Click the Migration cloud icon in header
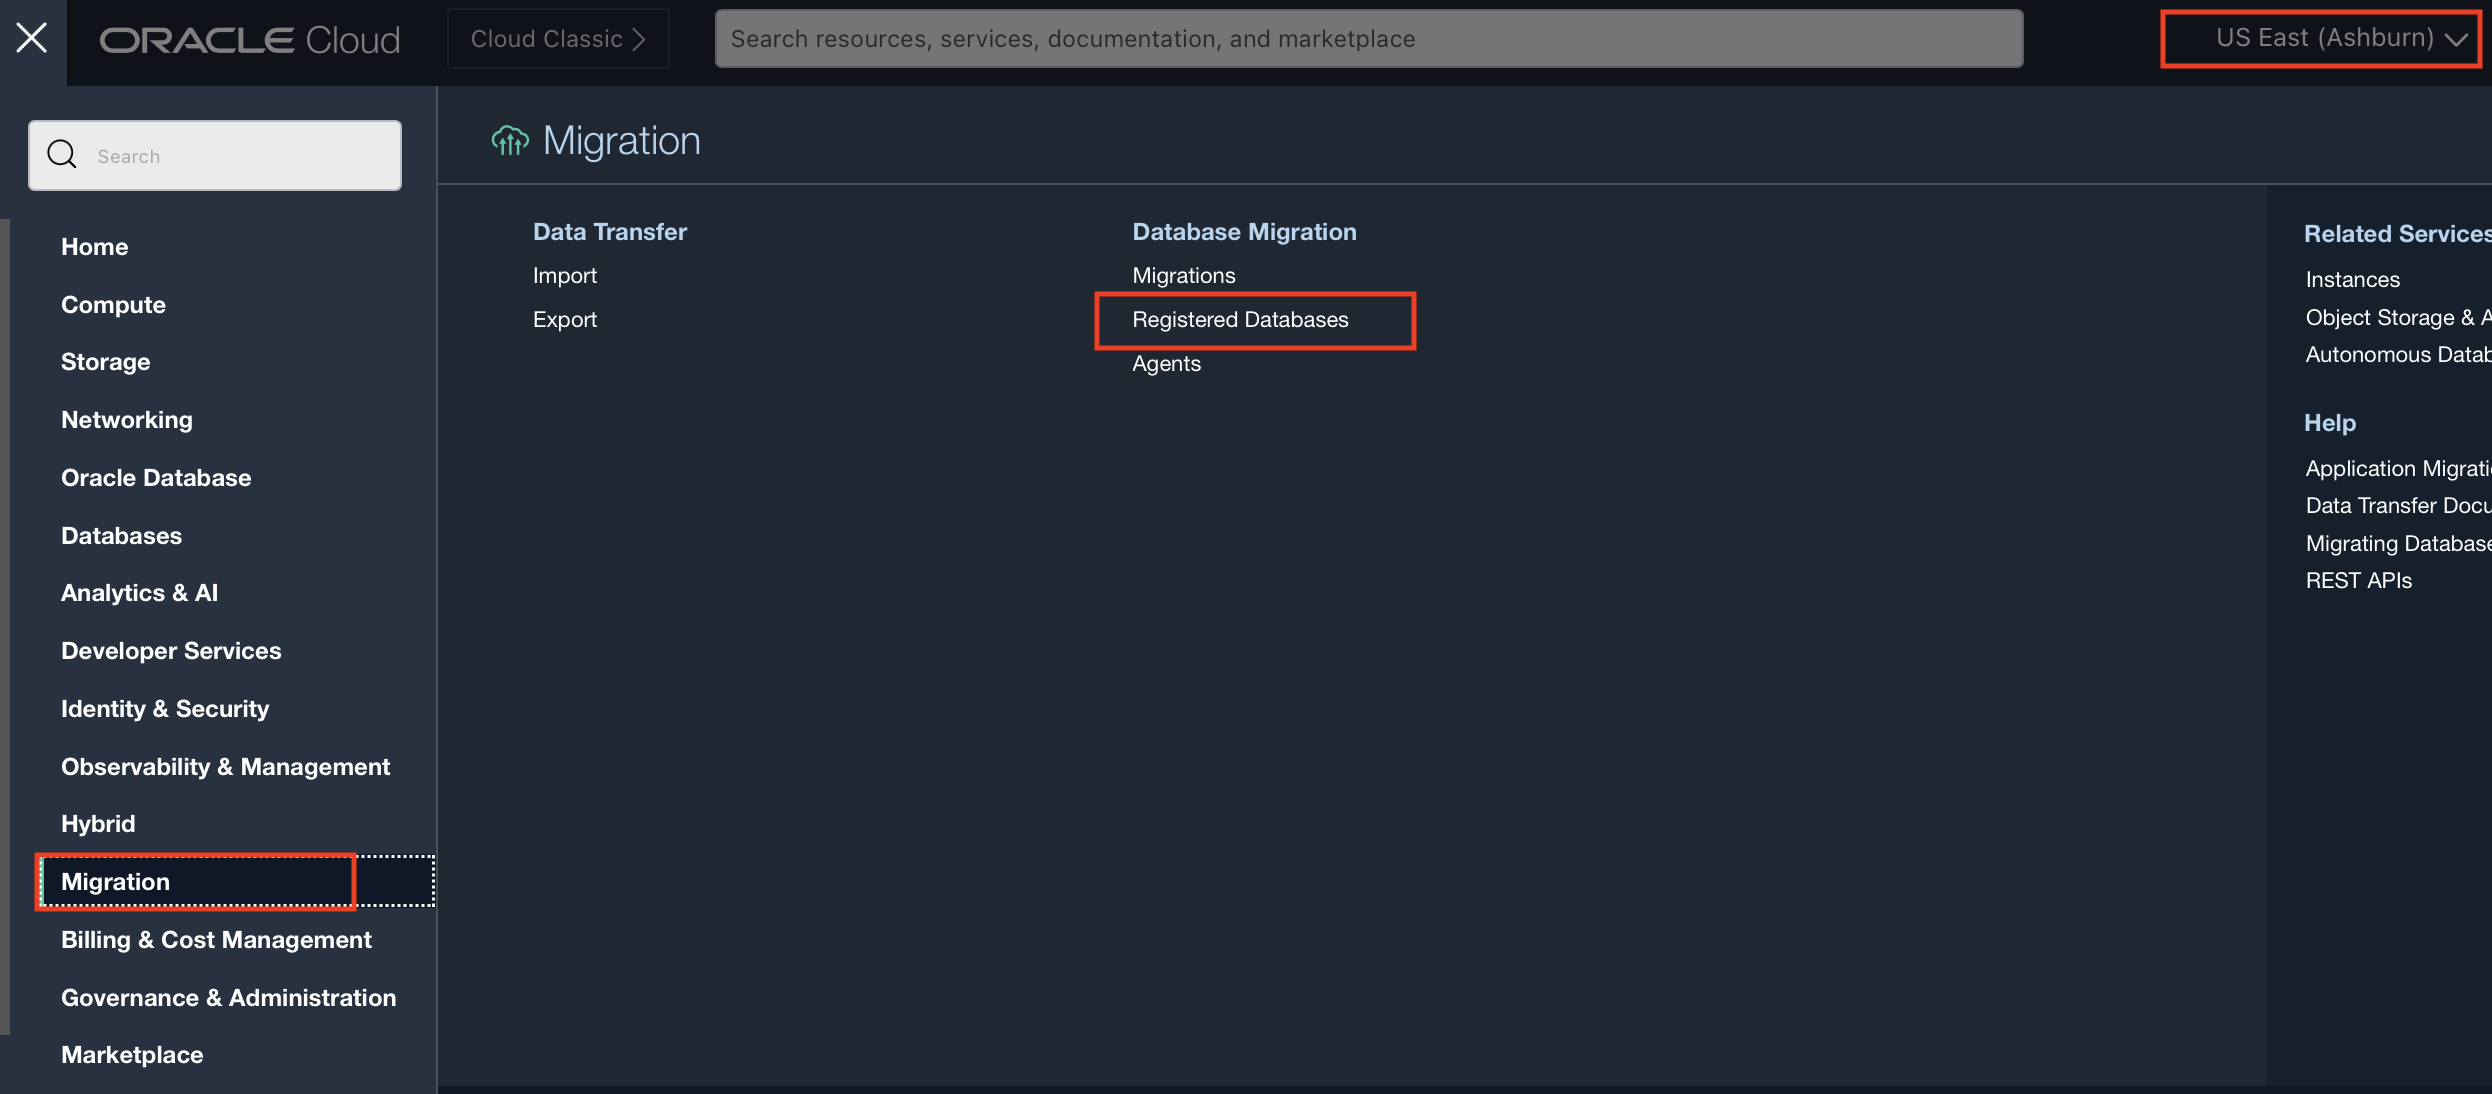Screen dimensions: 2492x1094 [x=510, y=141]
